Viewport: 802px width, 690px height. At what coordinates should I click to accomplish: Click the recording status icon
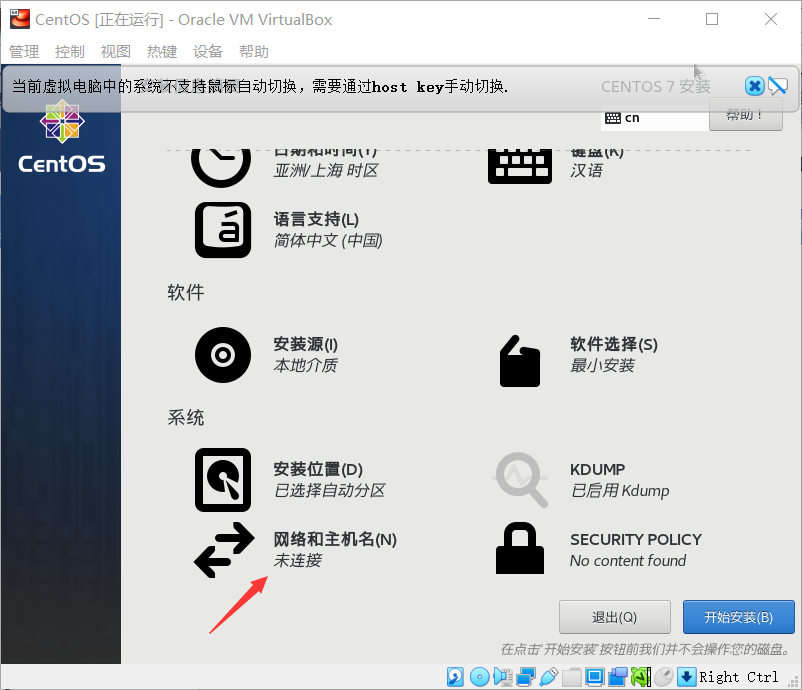coord(618,677)
